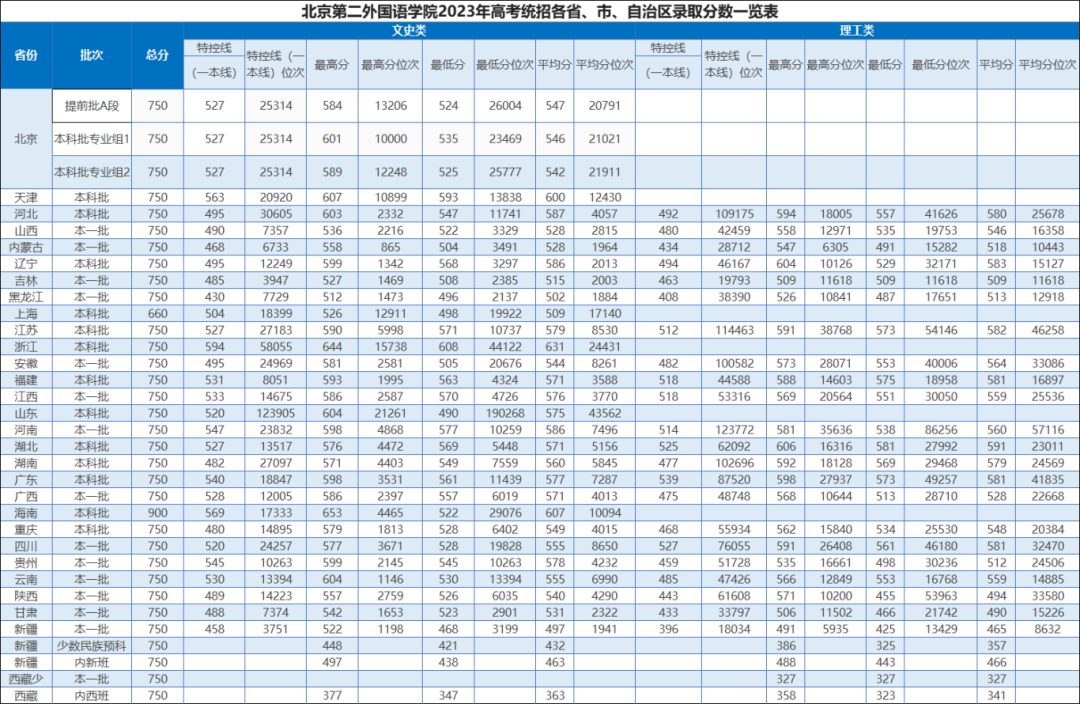Click rank value '102696' in 湖南 row

(734, 463)
